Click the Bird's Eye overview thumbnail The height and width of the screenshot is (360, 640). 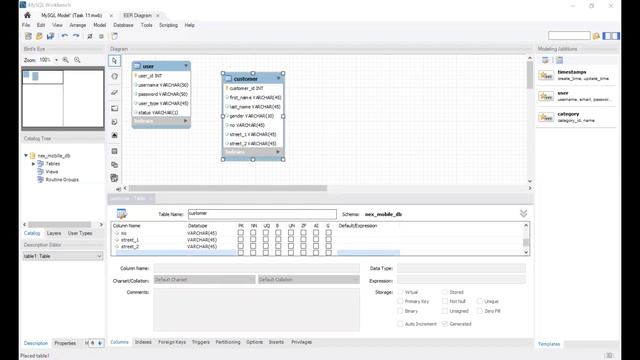click(x=63, y=98)
